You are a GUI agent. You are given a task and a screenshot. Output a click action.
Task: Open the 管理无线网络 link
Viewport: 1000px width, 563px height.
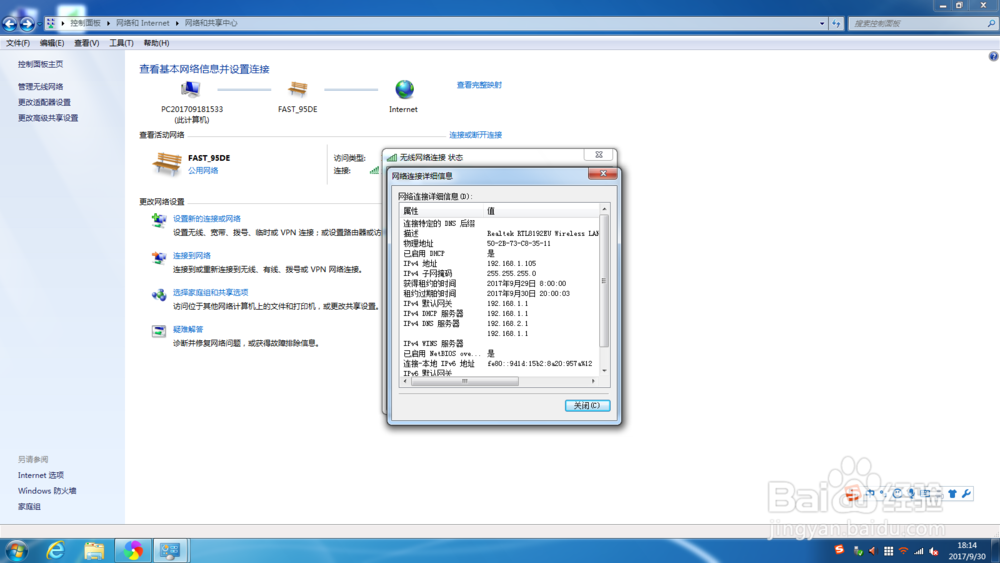tap(40, 87)
